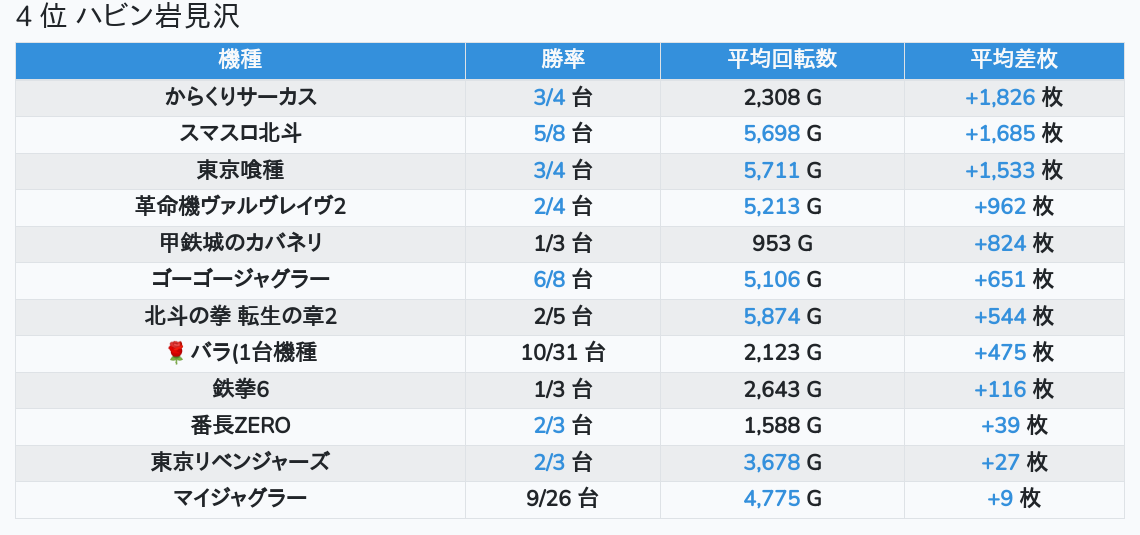1140x535 pixels.
Task: Click the 5,874 average spins value
Action: tap(772, 316)
